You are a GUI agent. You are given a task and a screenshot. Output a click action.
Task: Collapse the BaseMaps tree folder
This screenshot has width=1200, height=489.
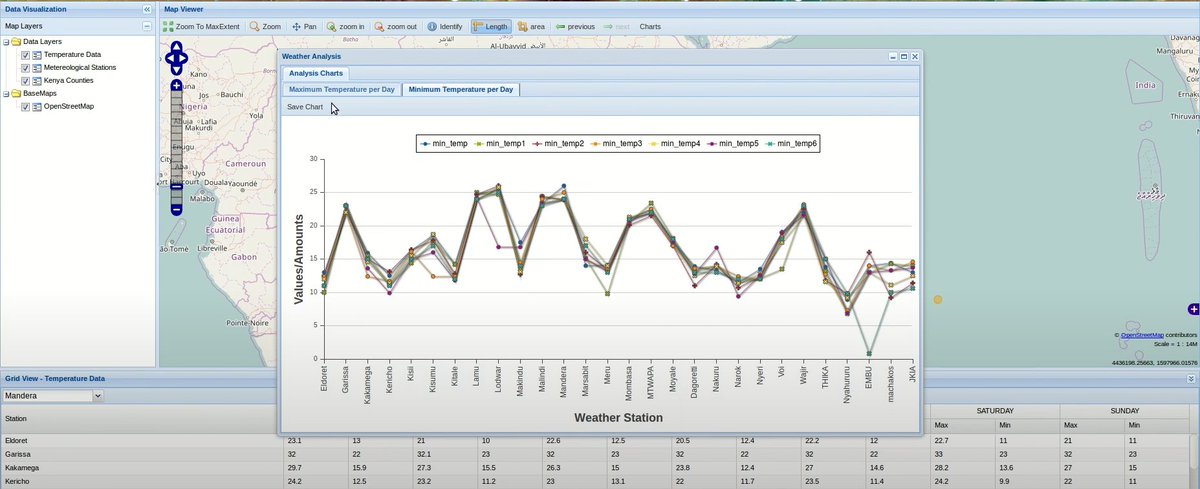click(x=5, y=93)
